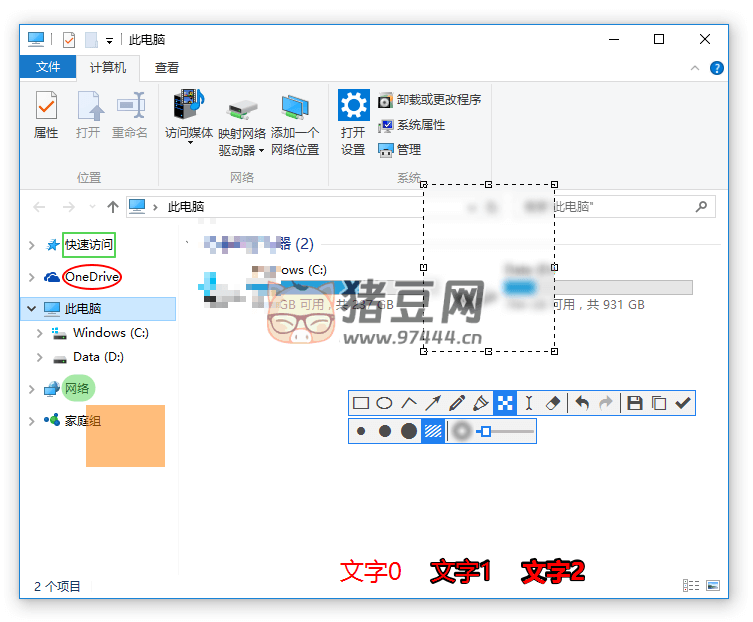The image size is (753, 622).
Task: Click the Open ribbon button
Action: tap(88, 115)
